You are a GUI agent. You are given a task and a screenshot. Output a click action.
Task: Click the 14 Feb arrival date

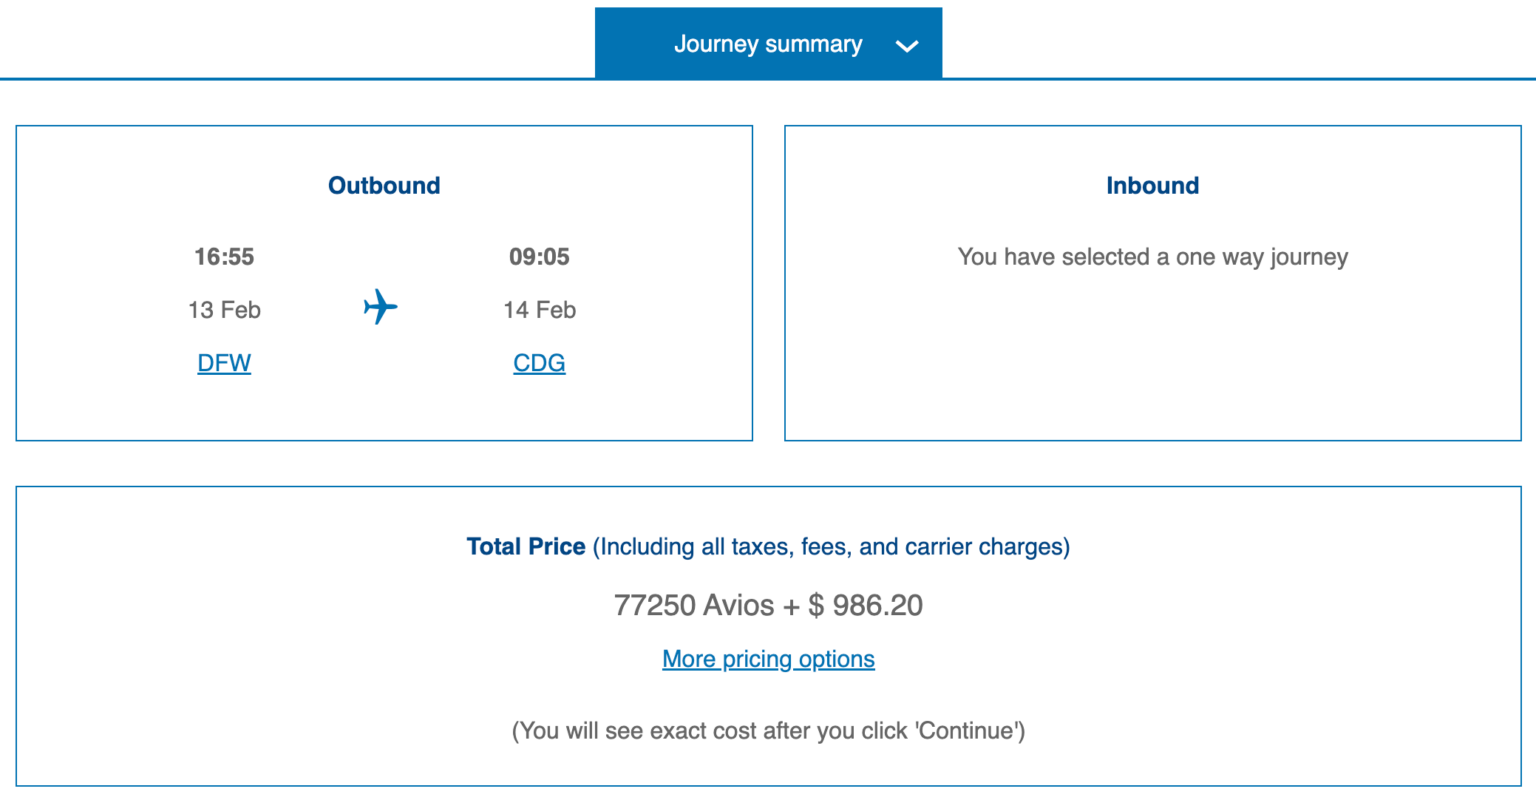(540, 309)
